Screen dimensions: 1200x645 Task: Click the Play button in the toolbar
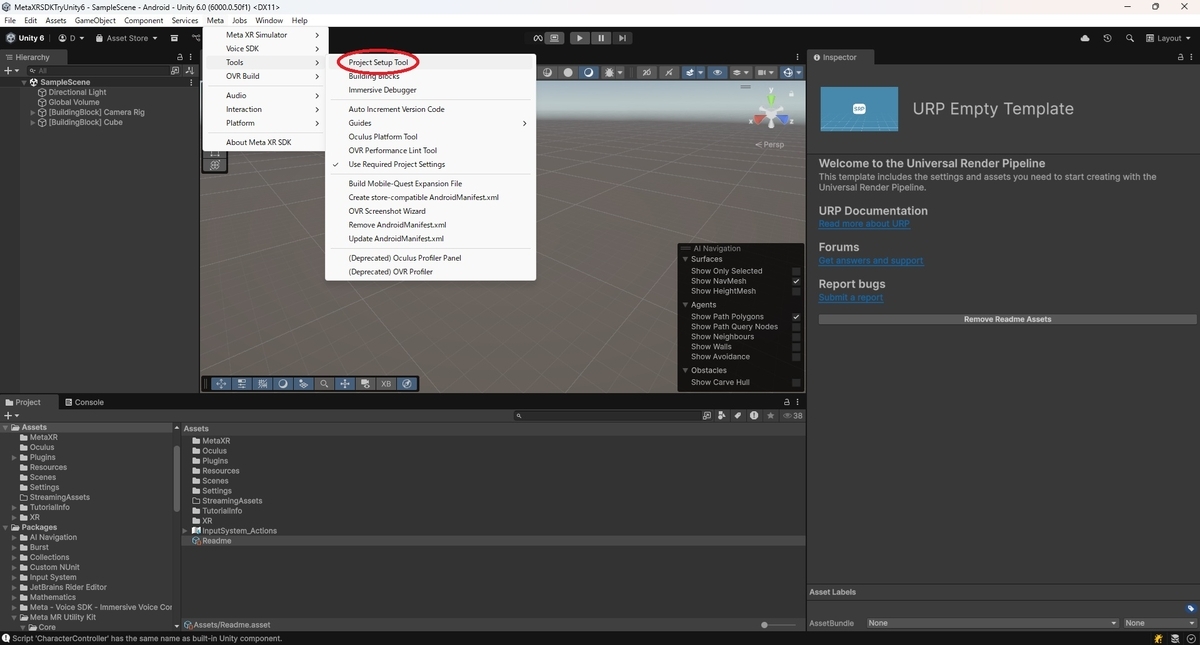tap(579, 38)
